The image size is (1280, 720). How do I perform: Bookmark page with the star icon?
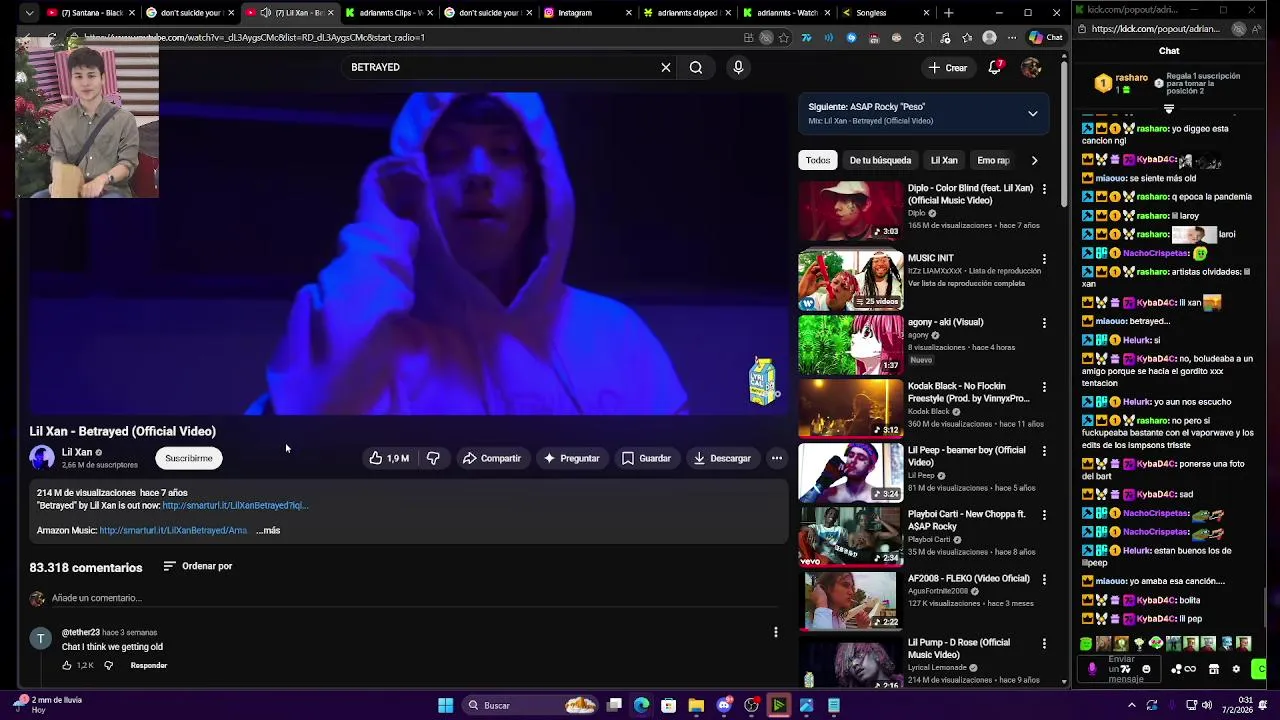click(x=783, y=38)
